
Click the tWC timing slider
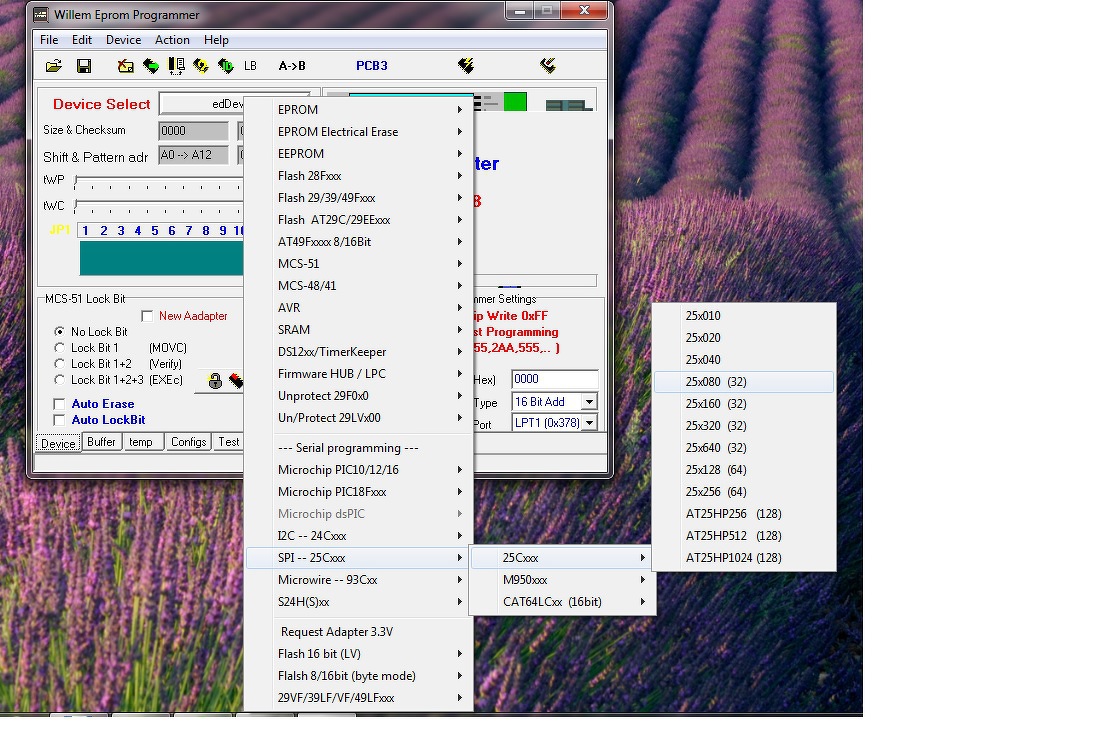pyautogui.click(x=158, y=207)
